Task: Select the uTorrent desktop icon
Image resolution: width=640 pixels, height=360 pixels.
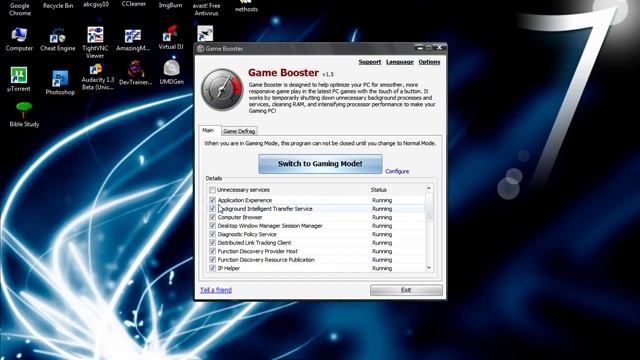Action: point(19,80)
